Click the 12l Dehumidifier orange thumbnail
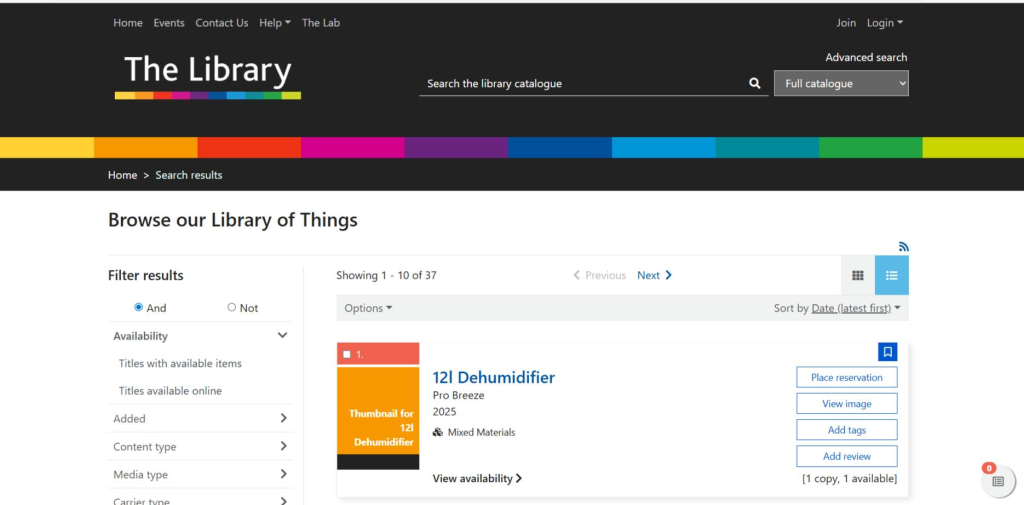 378,418
